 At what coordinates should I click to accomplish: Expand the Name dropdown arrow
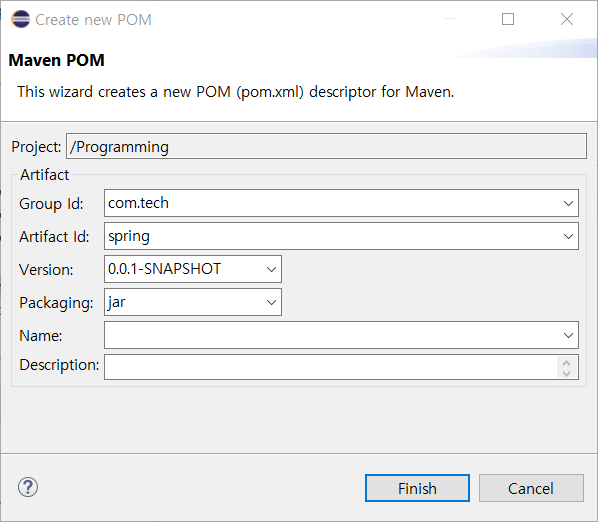click(x=568, y=335)
